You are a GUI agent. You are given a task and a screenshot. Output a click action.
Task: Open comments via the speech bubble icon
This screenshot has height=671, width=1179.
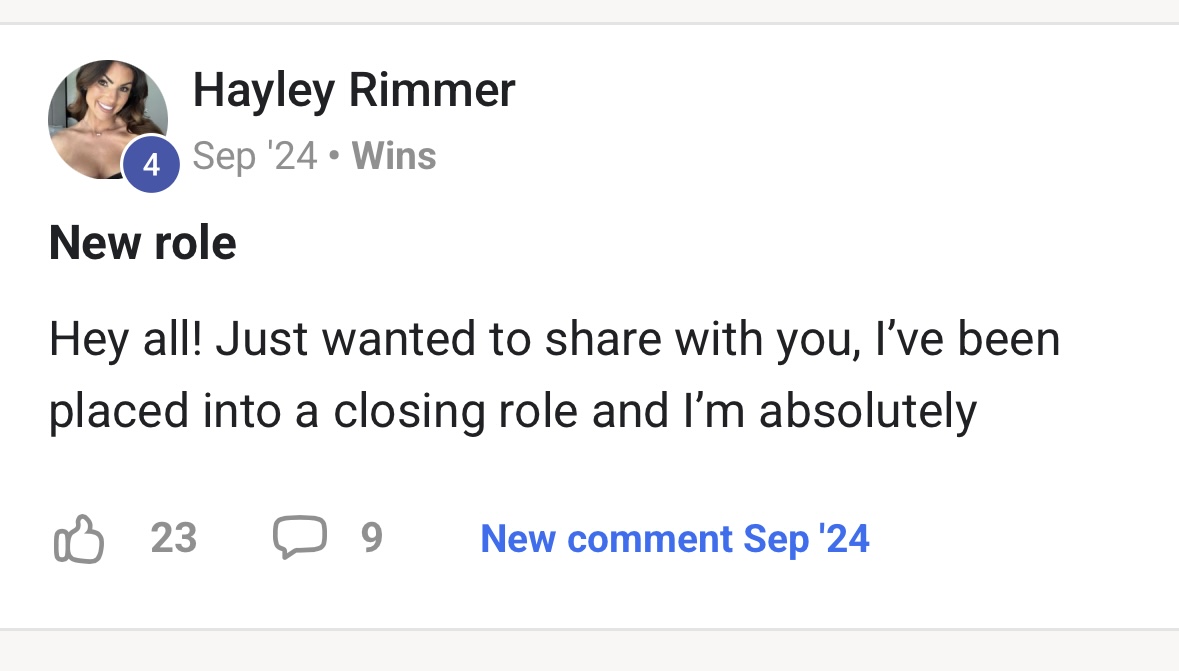[x=299, y=537]
